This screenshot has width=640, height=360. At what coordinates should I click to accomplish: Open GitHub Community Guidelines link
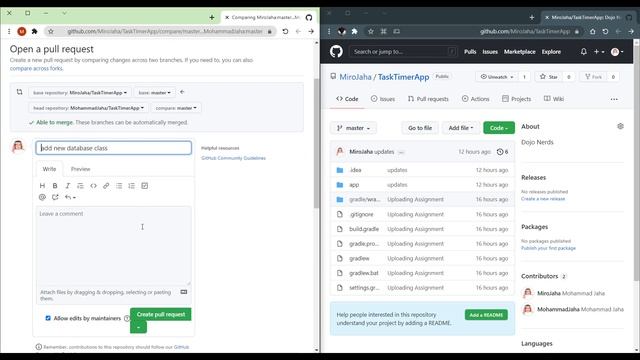(233, 158)
